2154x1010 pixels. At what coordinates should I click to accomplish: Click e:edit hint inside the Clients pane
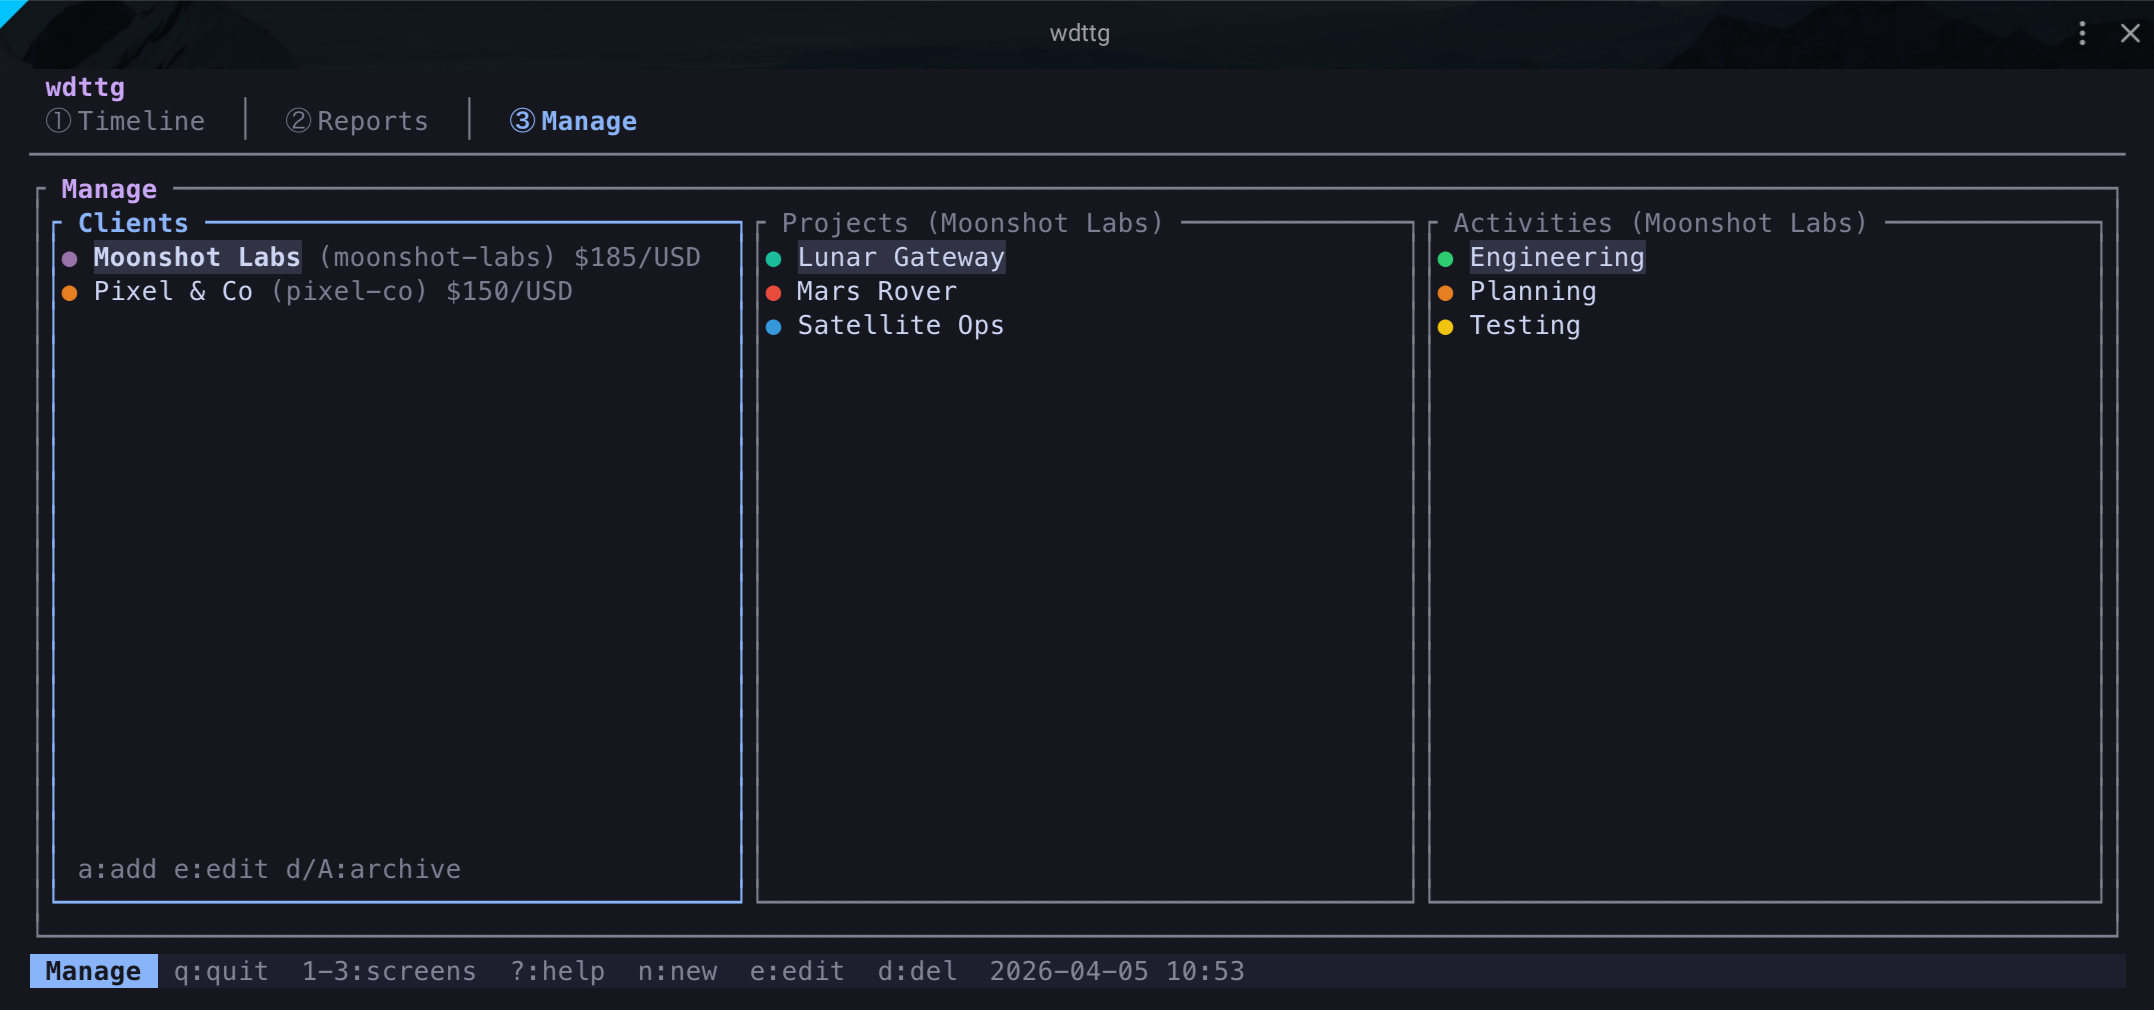221,869
